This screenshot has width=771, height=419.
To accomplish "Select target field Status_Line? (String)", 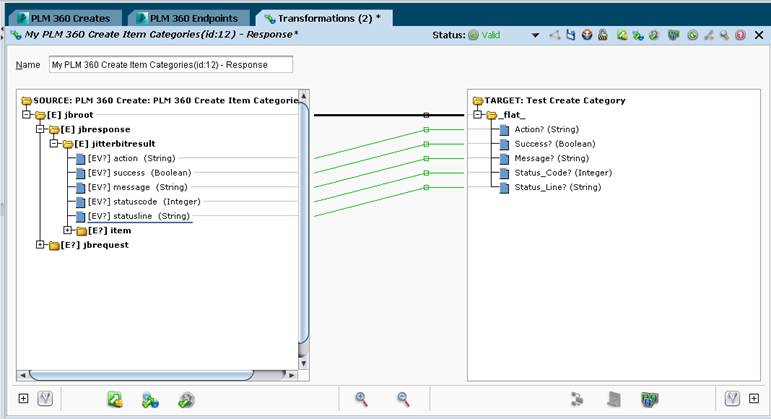I will point(558,187).
